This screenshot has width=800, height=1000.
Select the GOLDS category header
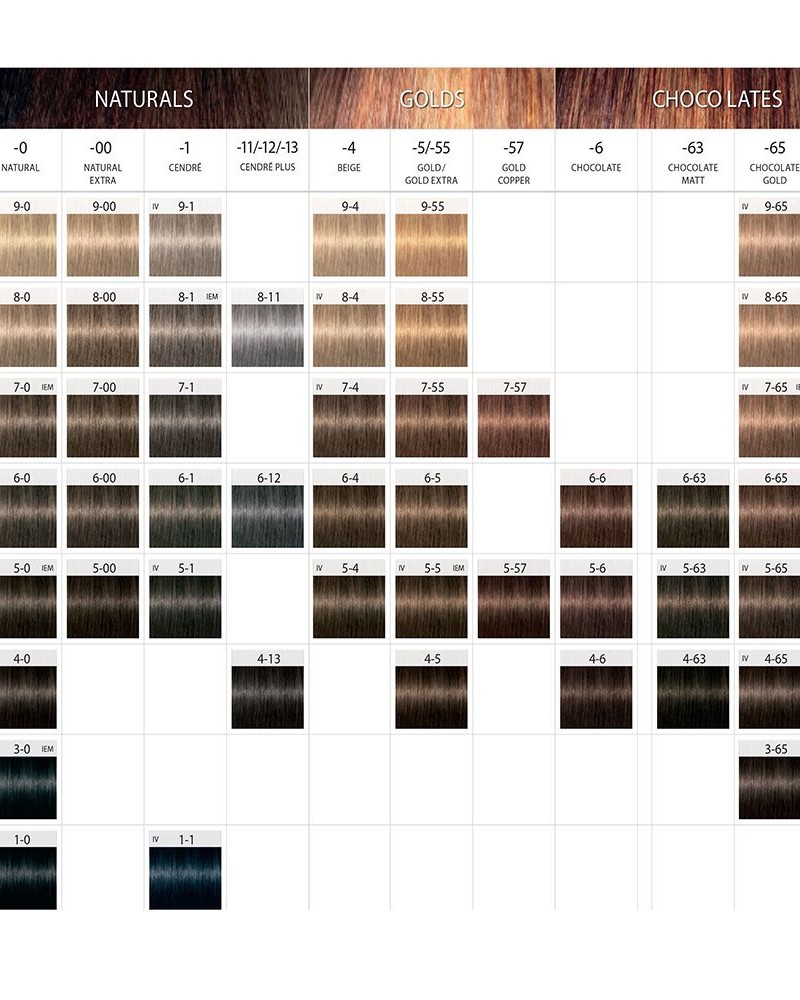point(431,99)
